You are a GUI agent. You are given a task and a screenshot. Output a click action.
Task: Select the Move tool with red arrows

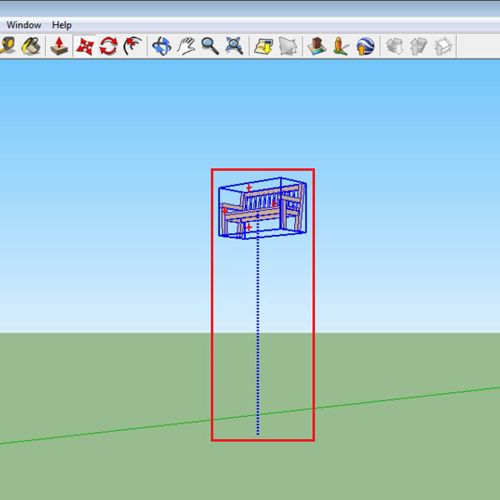84,46
